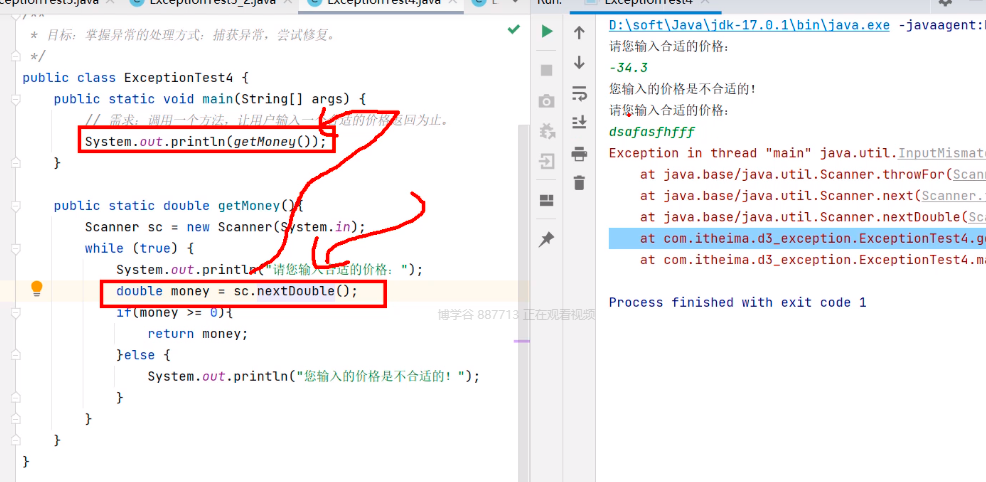
Task: Open Scanner link on throwFor stack line
Action: coord(969,174)
